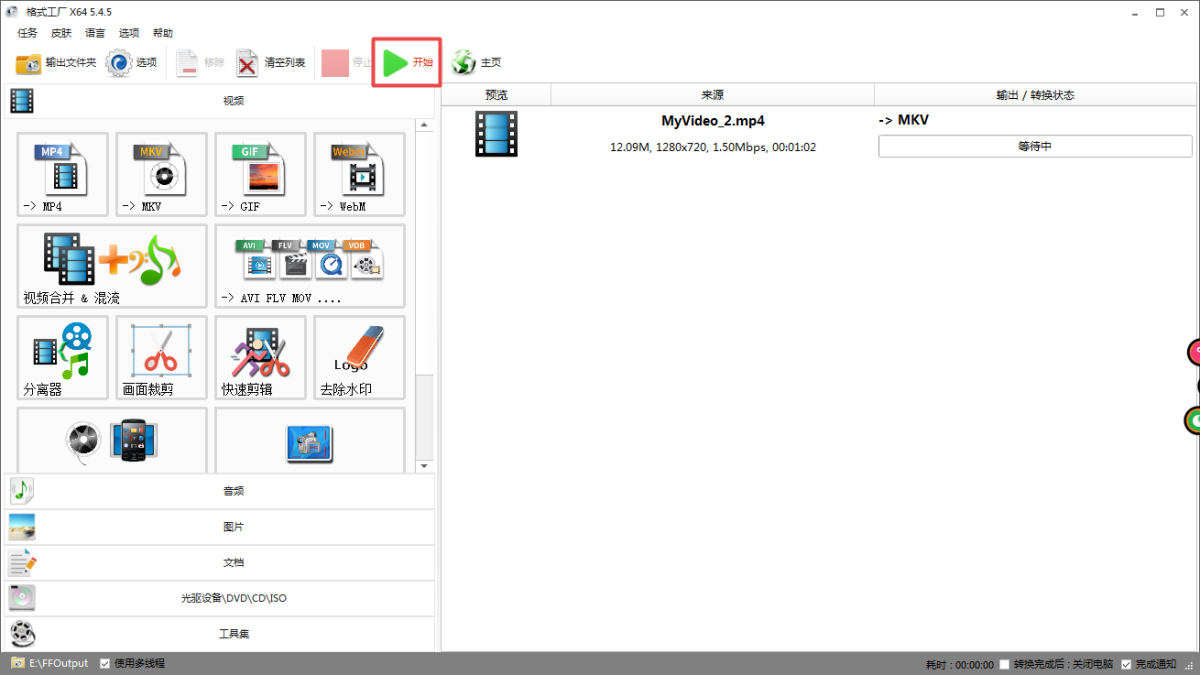This screenshot has height=675, width=1200.
Task: Expand the 文档 document category
Action: [220, 562]
